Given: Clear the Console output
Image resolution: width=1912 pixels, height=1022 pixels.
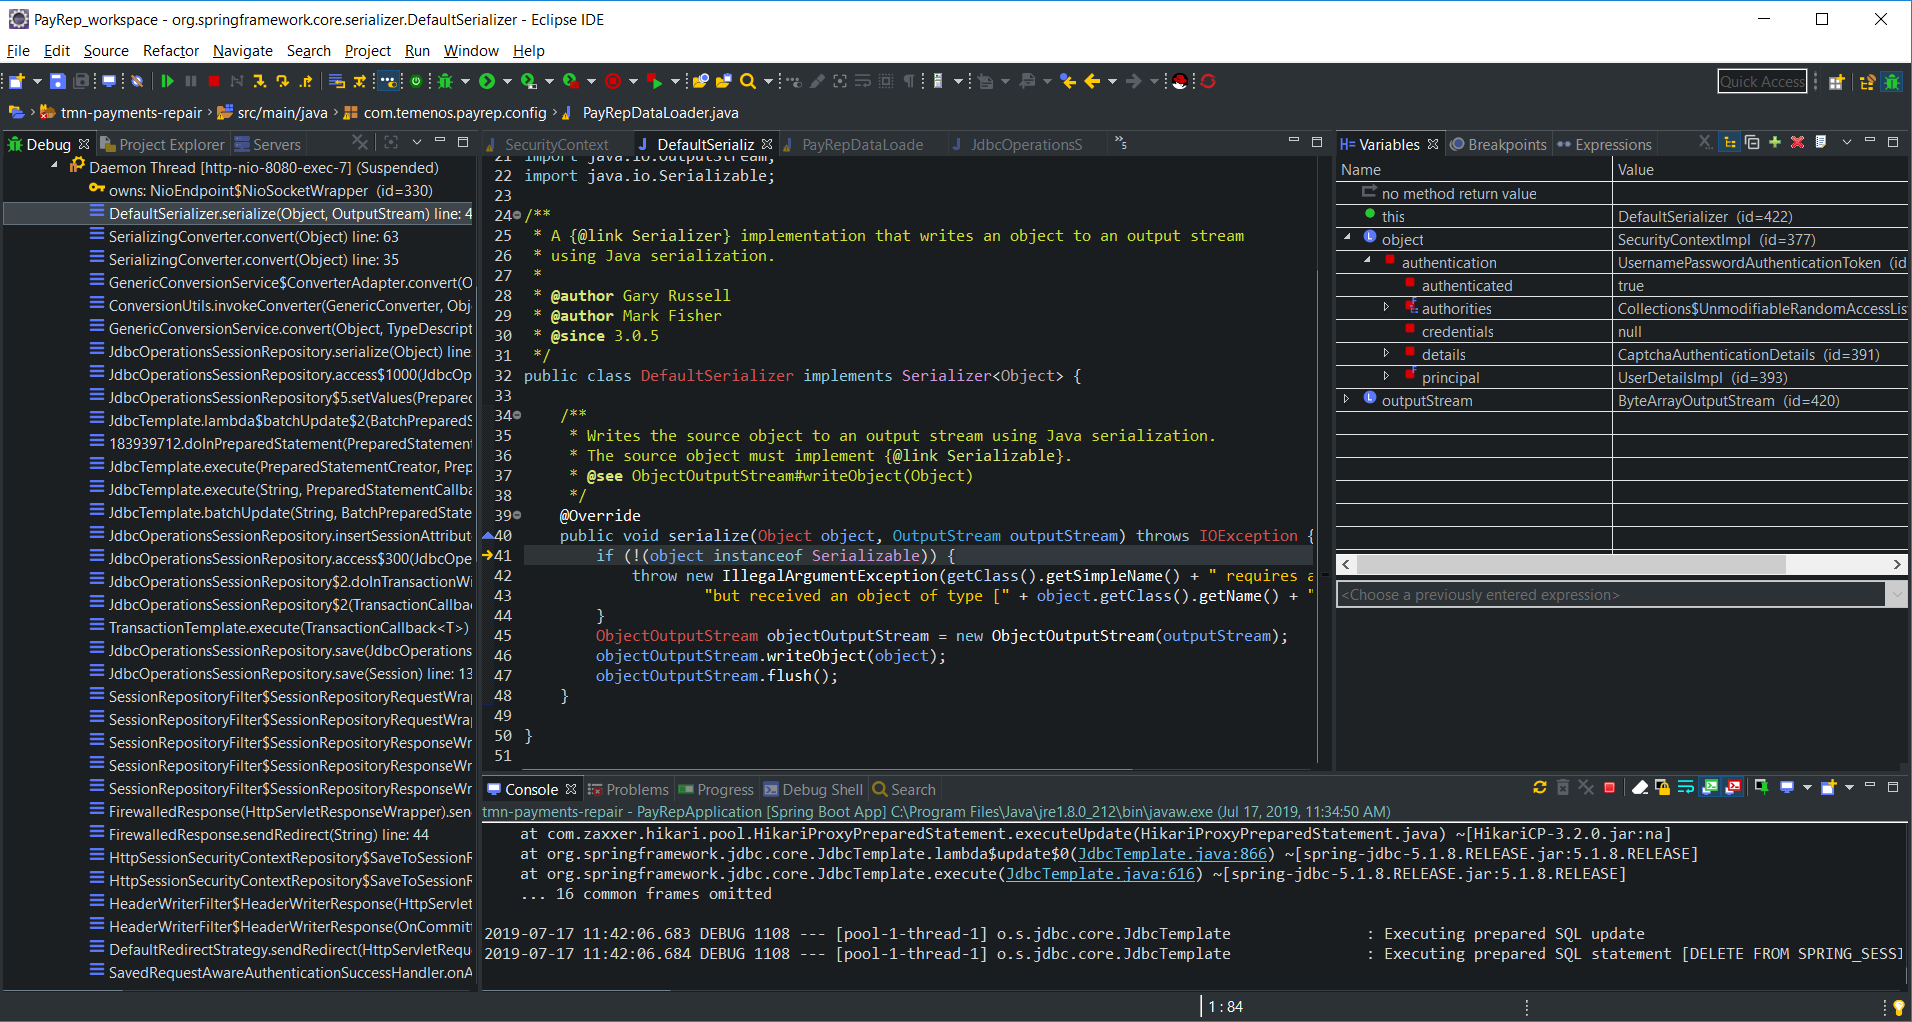Looking at the screenshot, I should point(1640,788).
